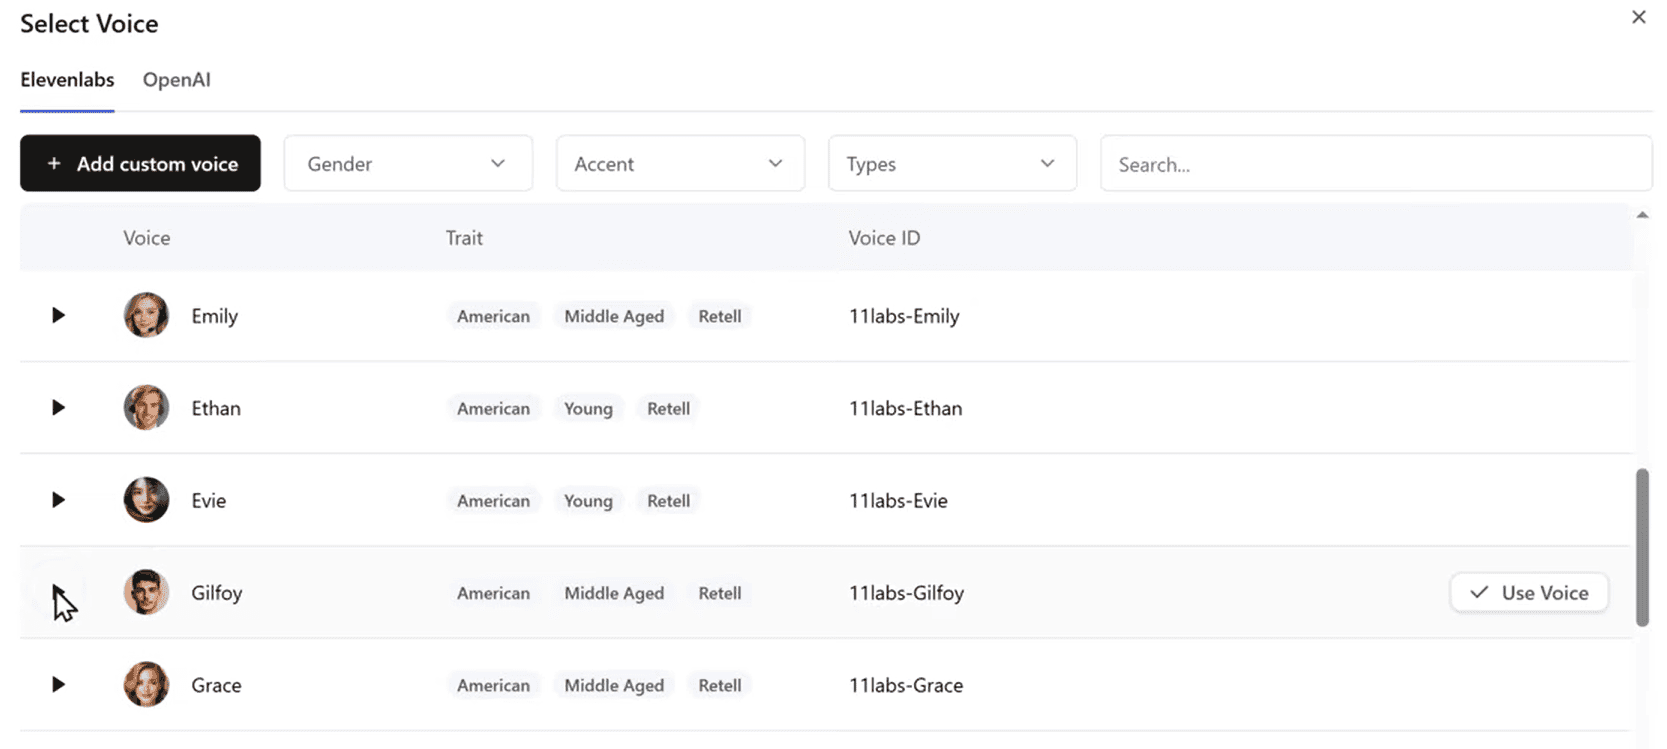Close the Select Voice dialog

coord(1638,17)
